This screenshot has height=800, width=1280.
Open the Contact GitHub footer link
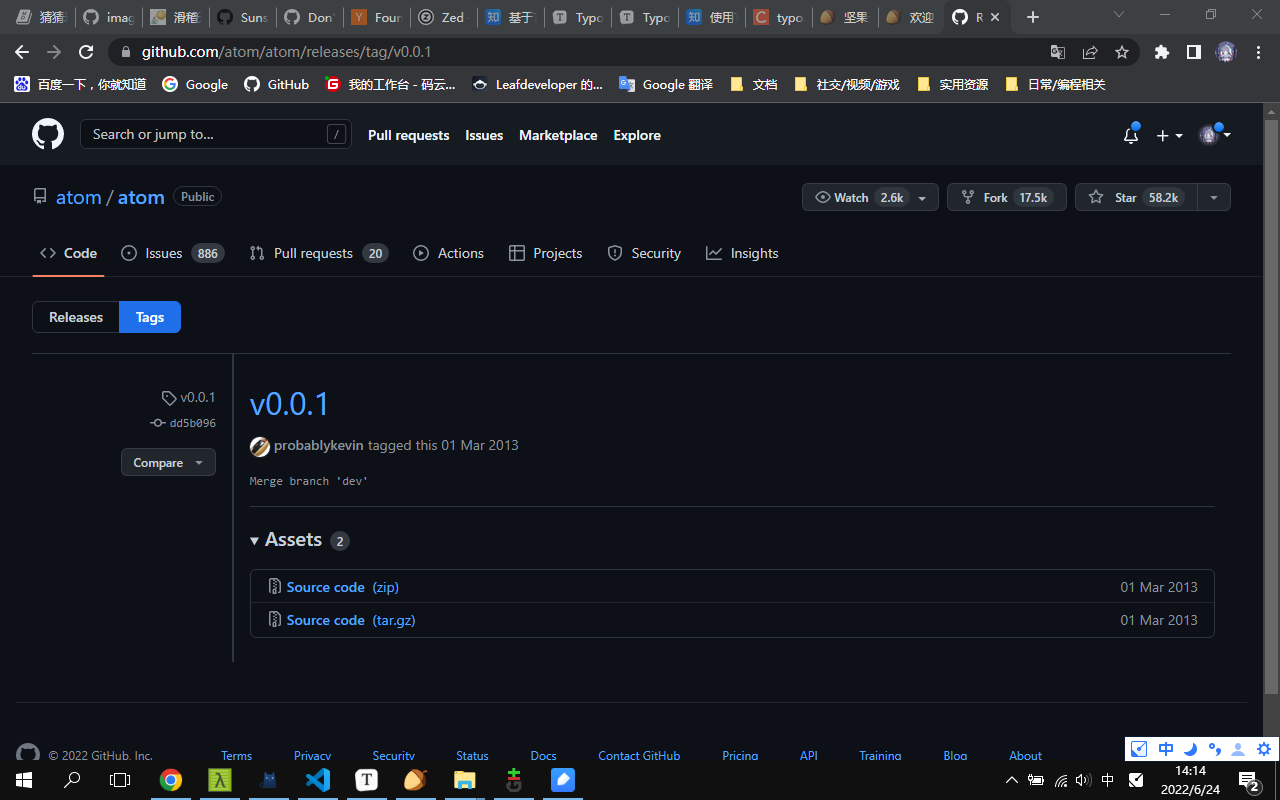[639, 756]
